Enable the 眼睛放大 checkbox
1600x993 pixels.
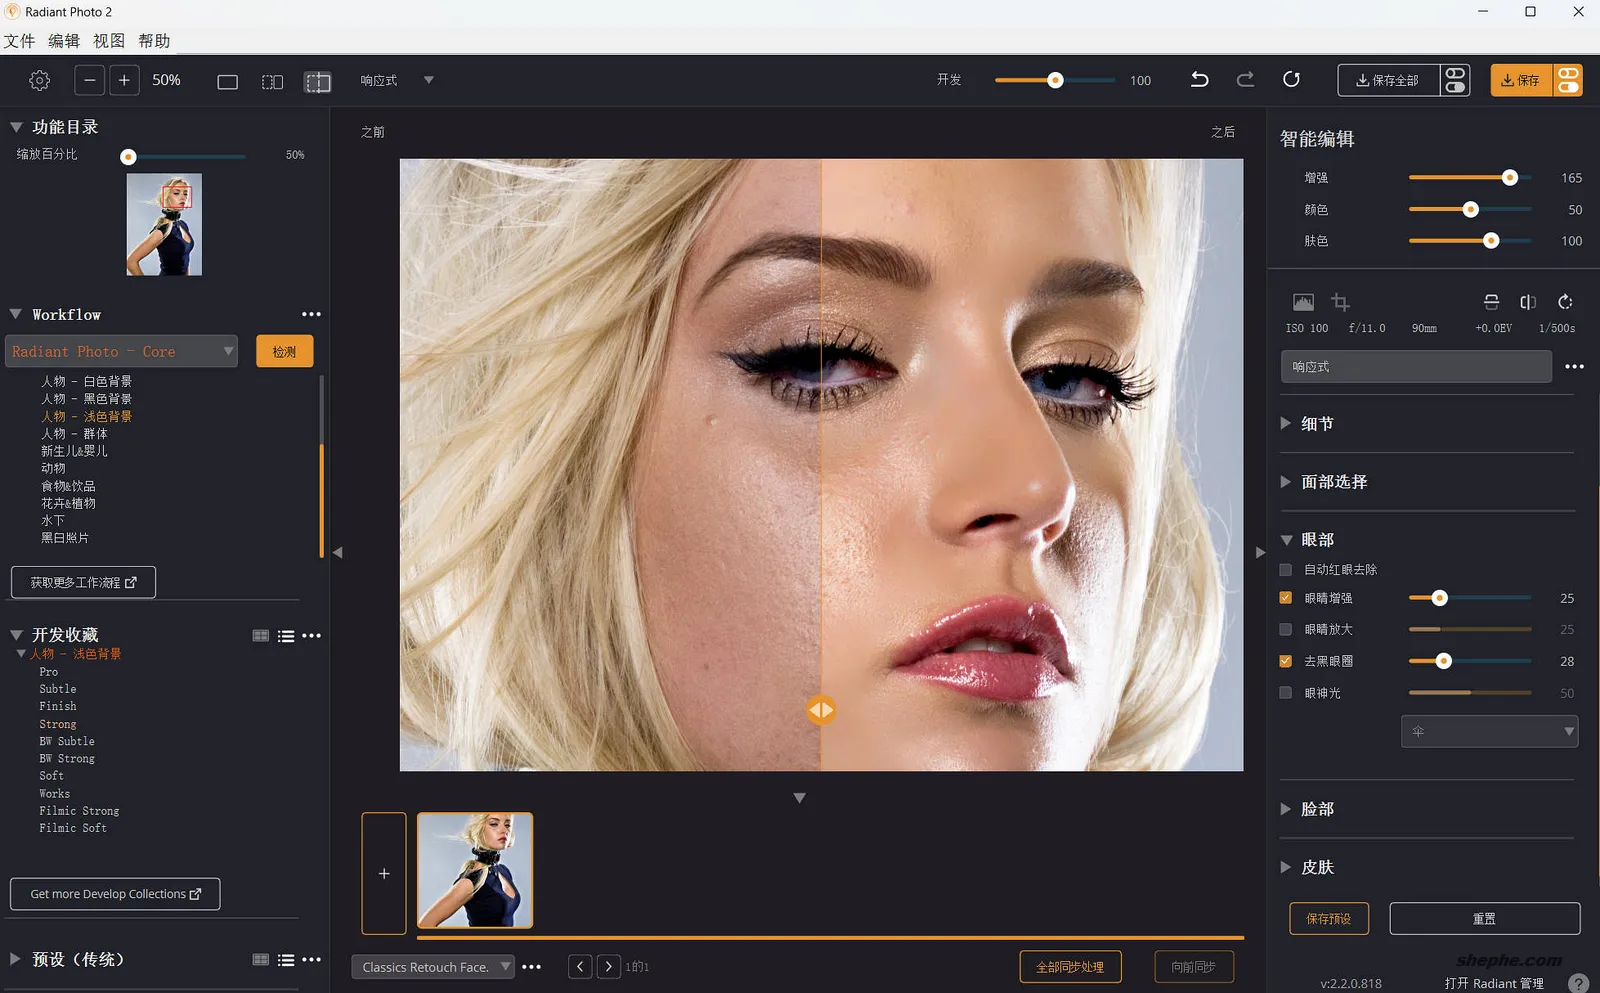1286,630
